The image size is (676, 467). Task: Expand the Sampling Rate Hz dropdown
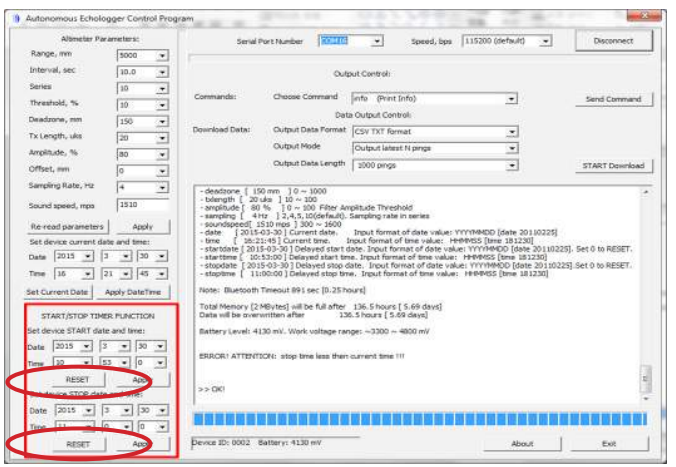pos(162,187)
